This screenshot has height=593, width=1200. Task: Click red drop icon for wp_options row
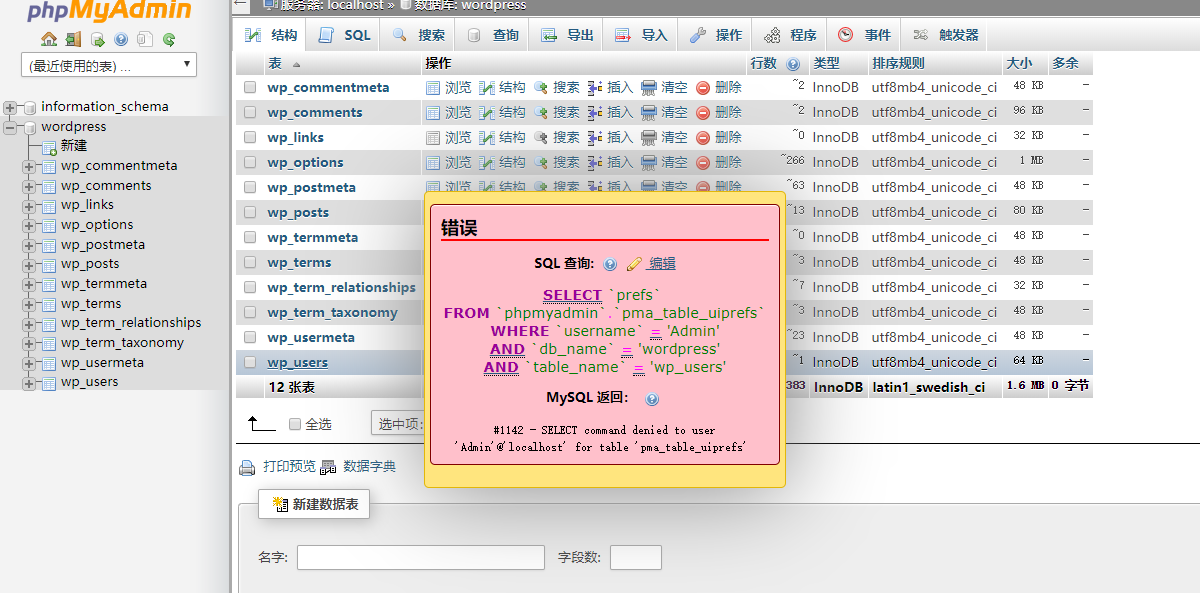point(703,163)
